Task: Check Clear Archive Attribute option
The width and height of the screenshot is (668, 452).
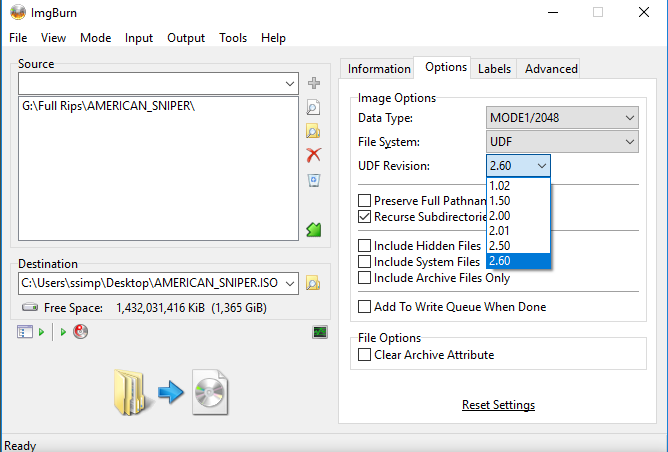Action: click(366, 355)
